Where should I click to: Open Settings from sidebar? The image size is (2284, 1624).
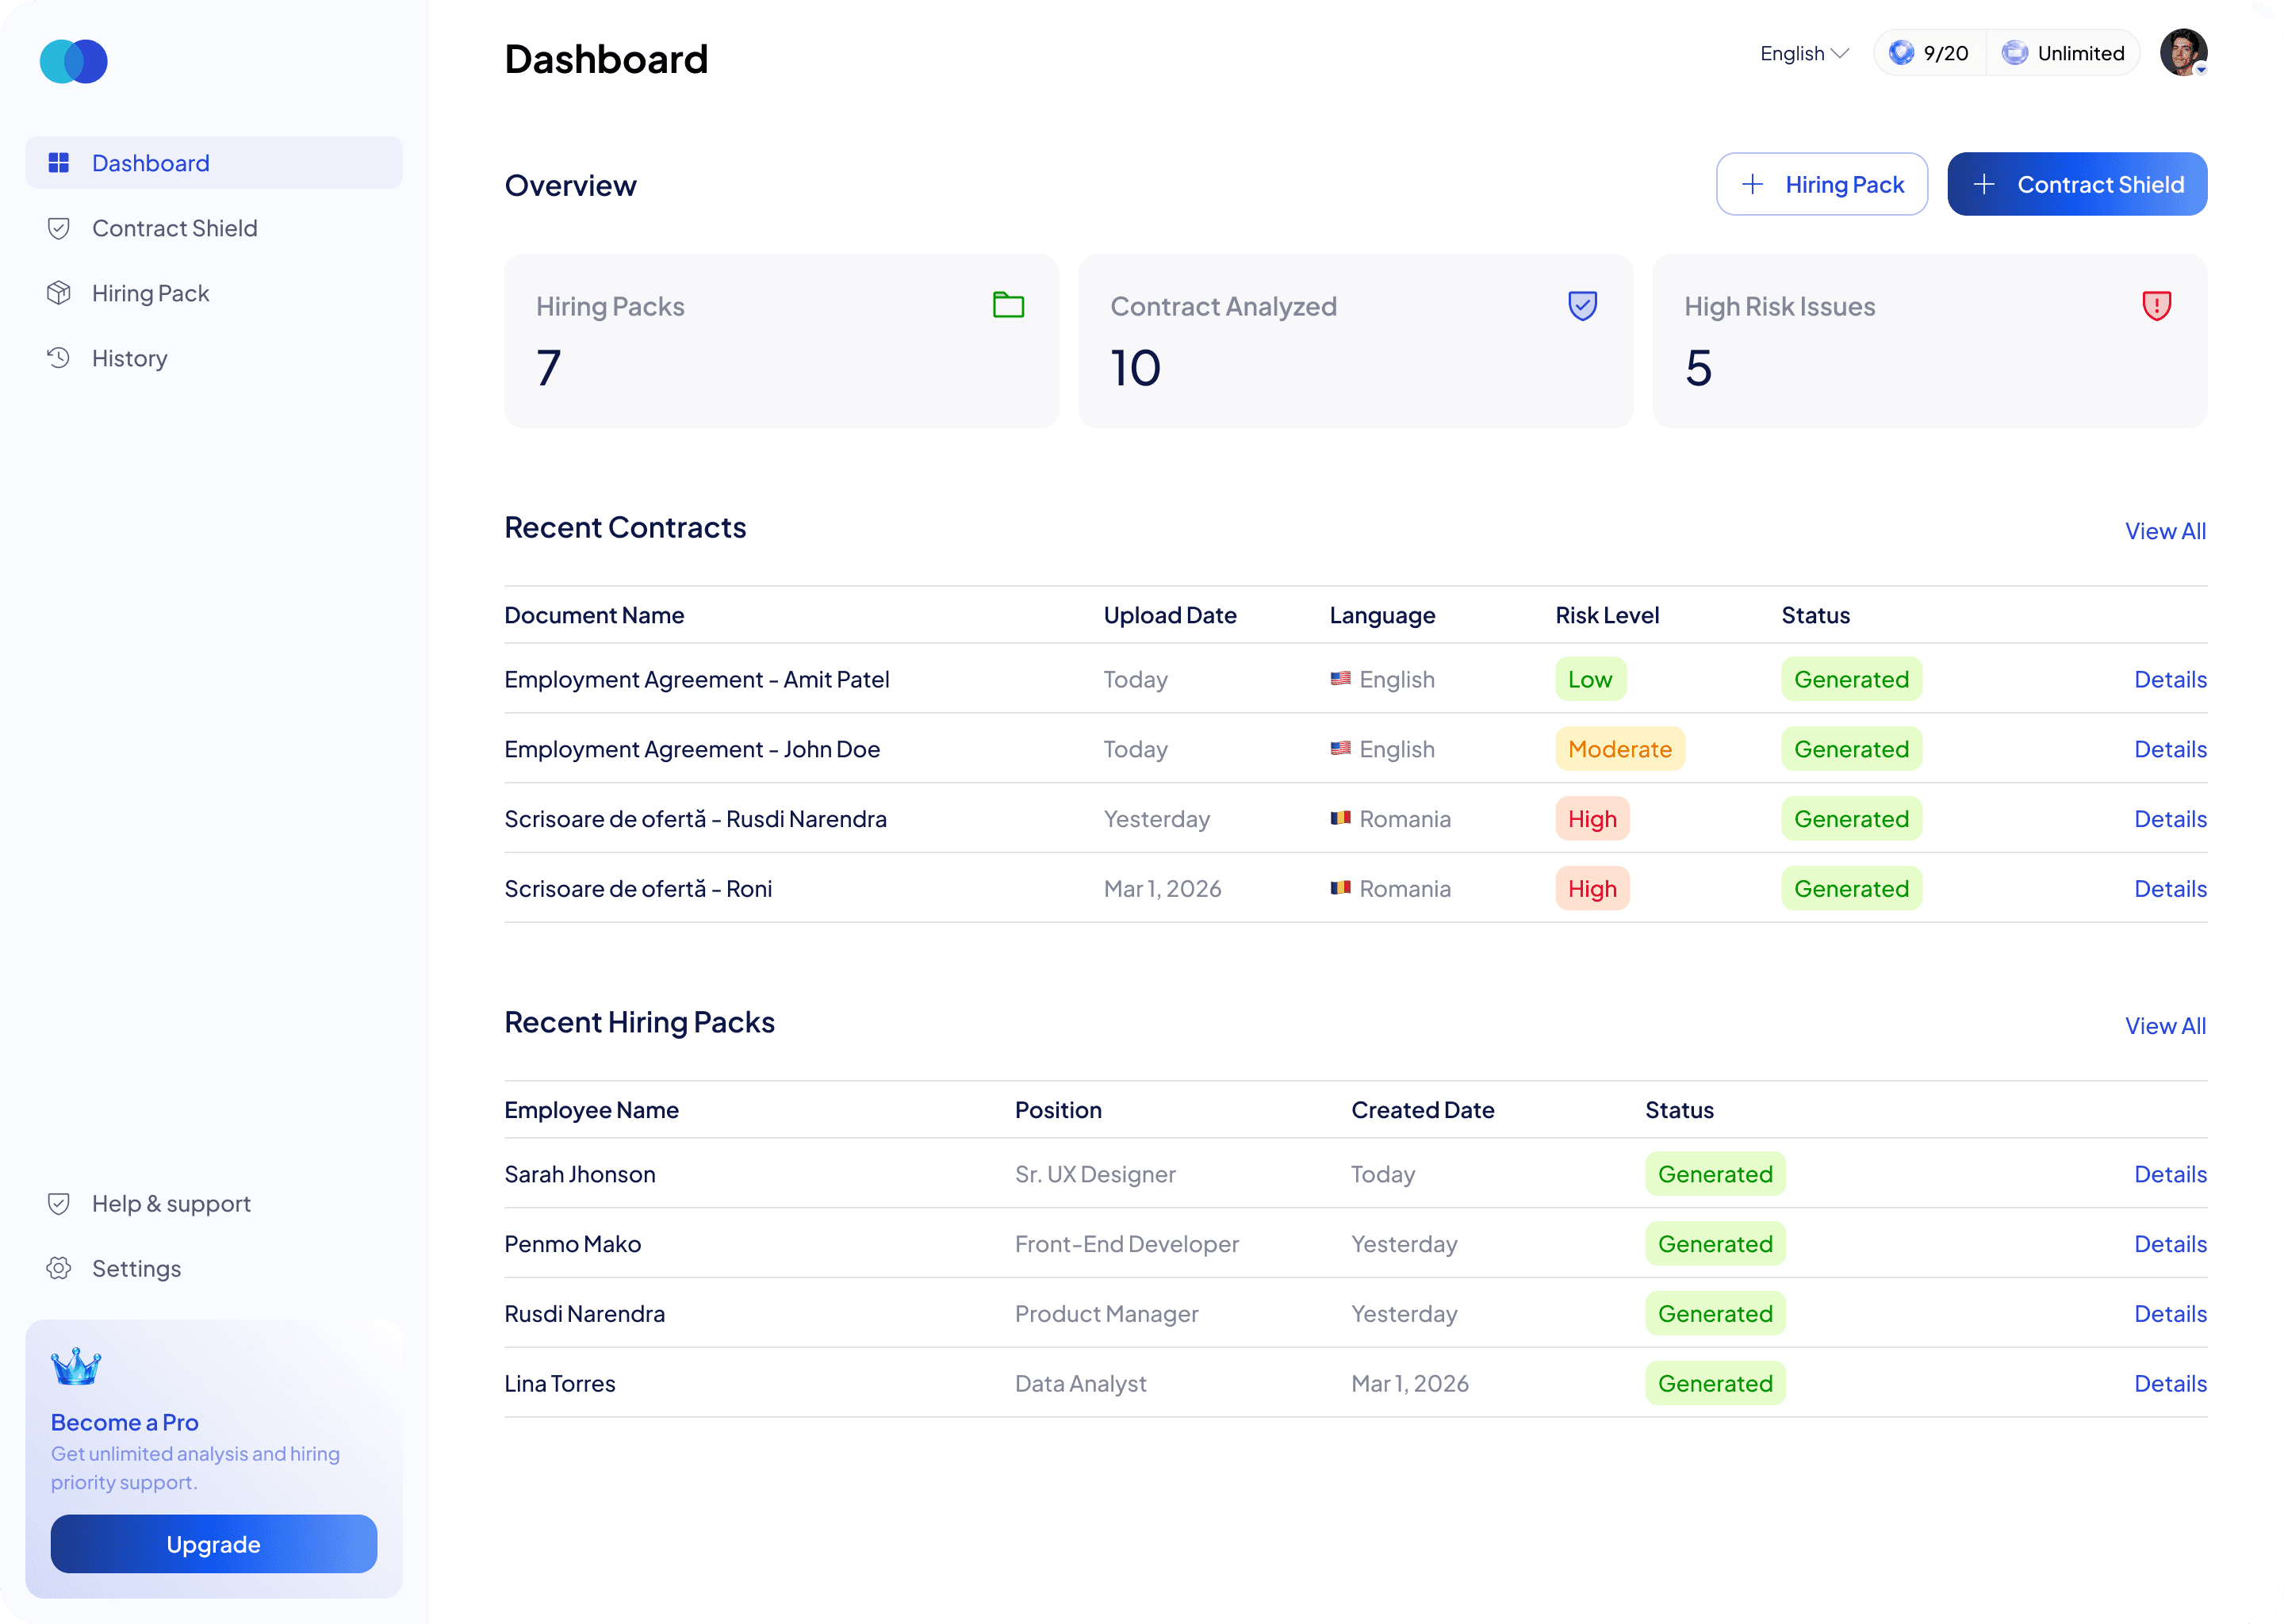click(x=214, y=1268)
